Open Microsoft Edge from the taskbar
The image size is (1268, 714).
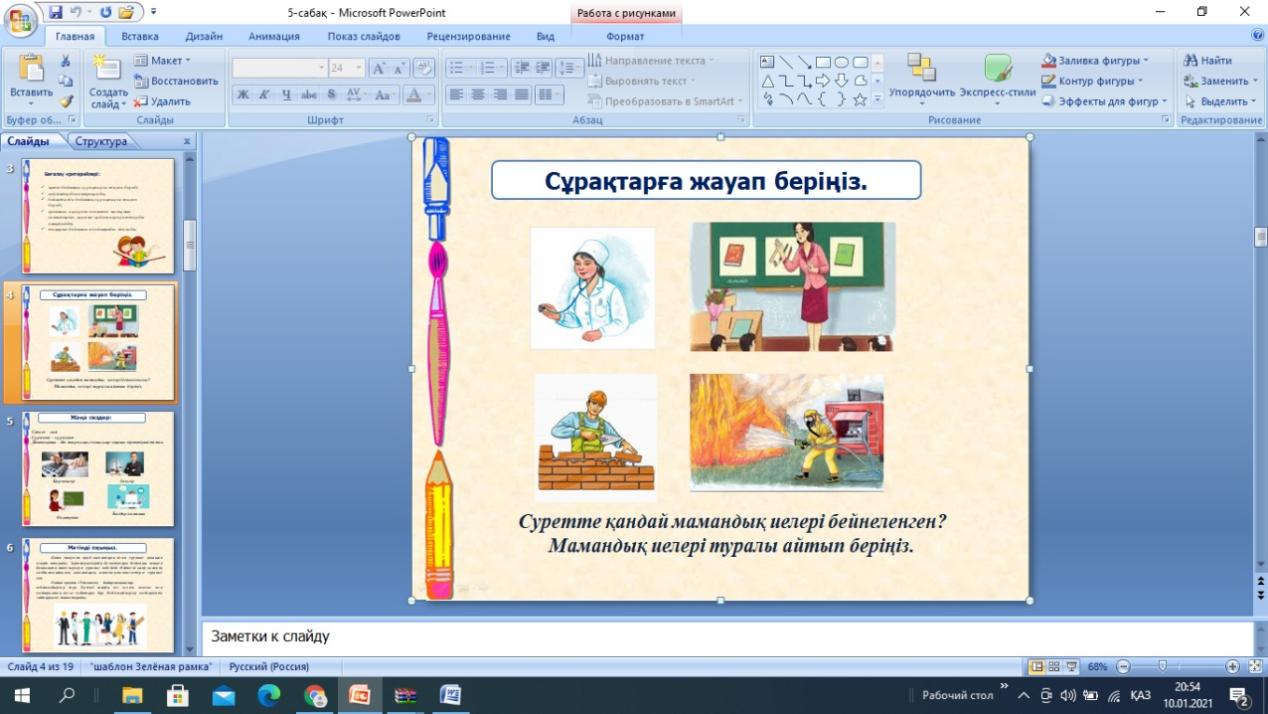click(269, 695)
